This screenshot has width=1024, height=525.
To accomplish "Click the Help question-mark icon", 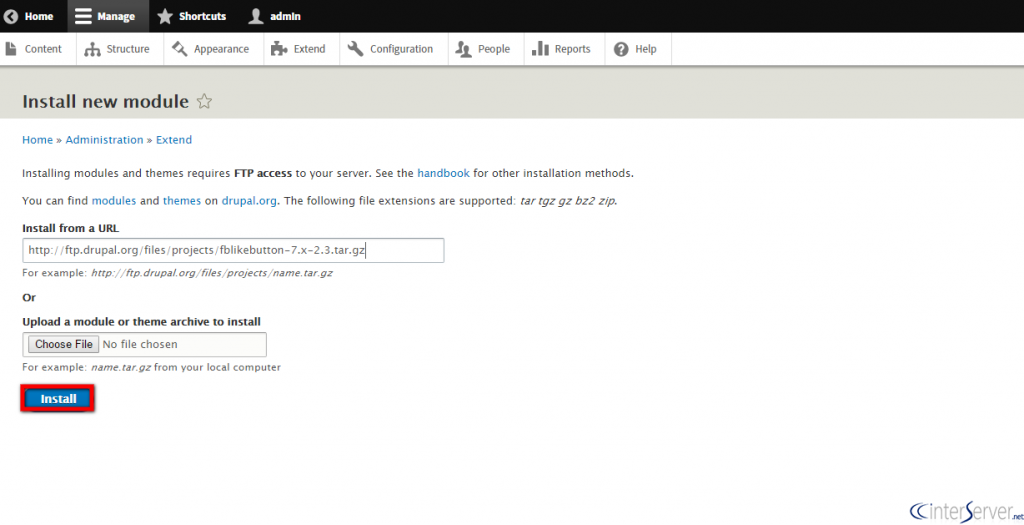I will coord(621,49).
